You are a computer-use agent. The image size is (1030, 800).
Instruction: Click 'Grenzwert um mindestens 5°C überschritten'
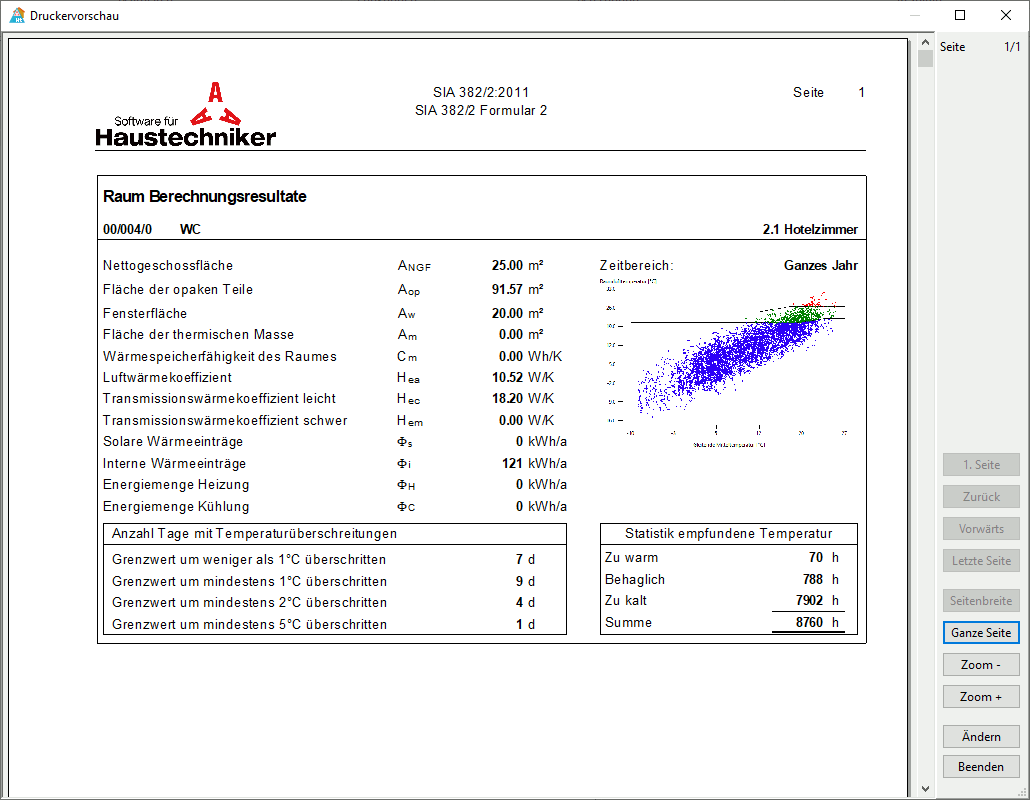tap(250, 625)
